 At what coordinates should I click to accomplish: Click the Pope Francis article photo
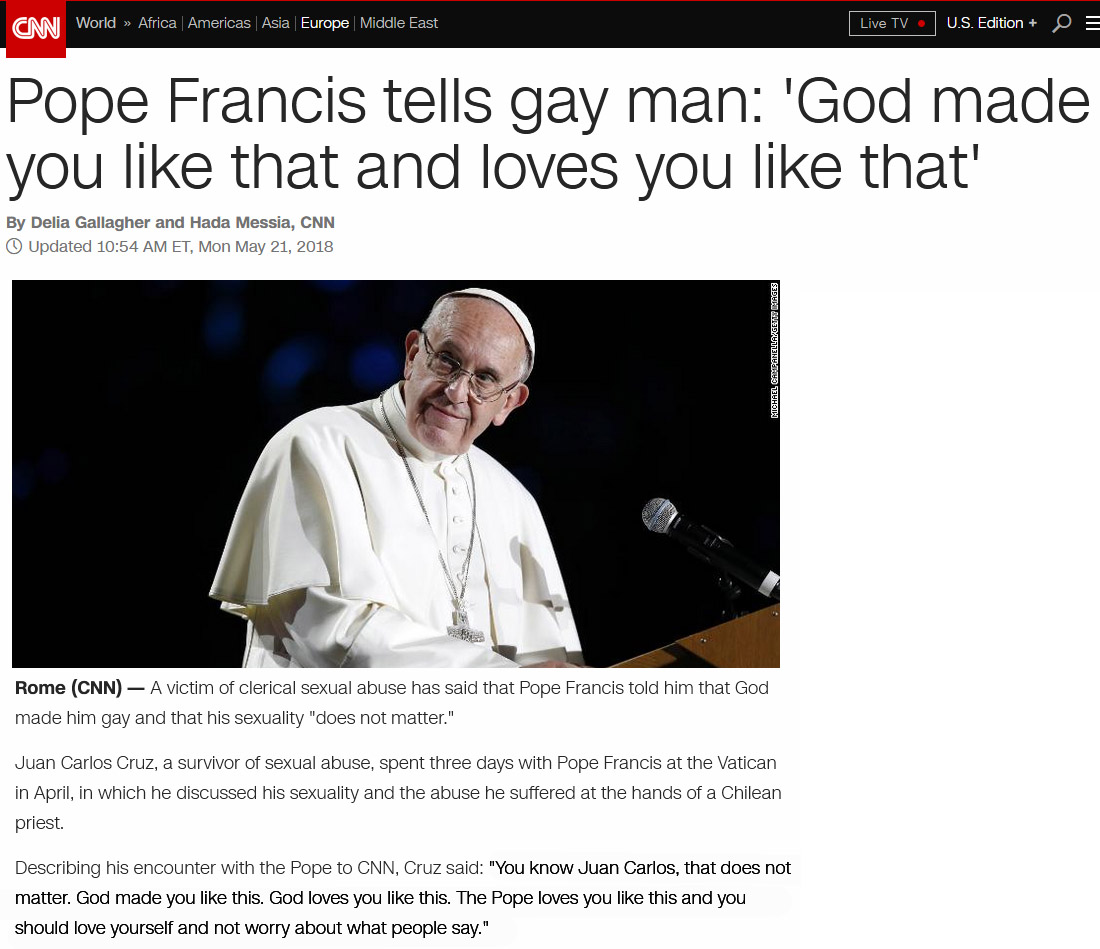(x=396, y=473)
